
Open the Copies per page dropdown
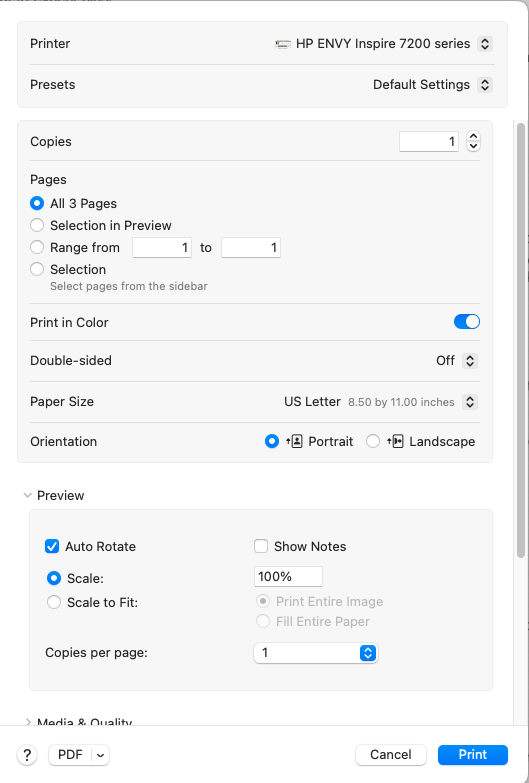point(316,653)
